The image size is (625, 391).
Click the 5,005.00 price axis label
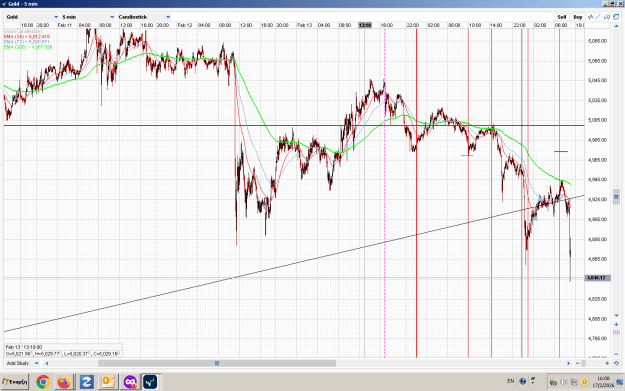click(x=597, y=120)
